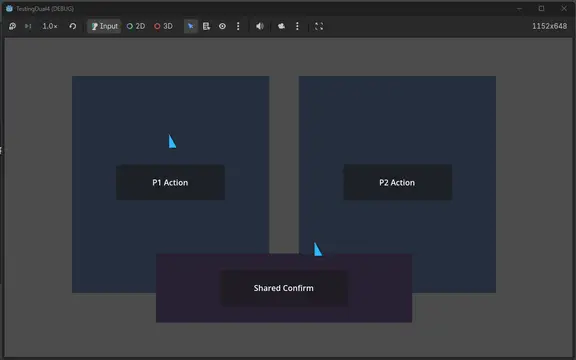Viewport: 576px width, 360px height.
Task: Click the Godot icon in title bar
Action: point(10,8)
